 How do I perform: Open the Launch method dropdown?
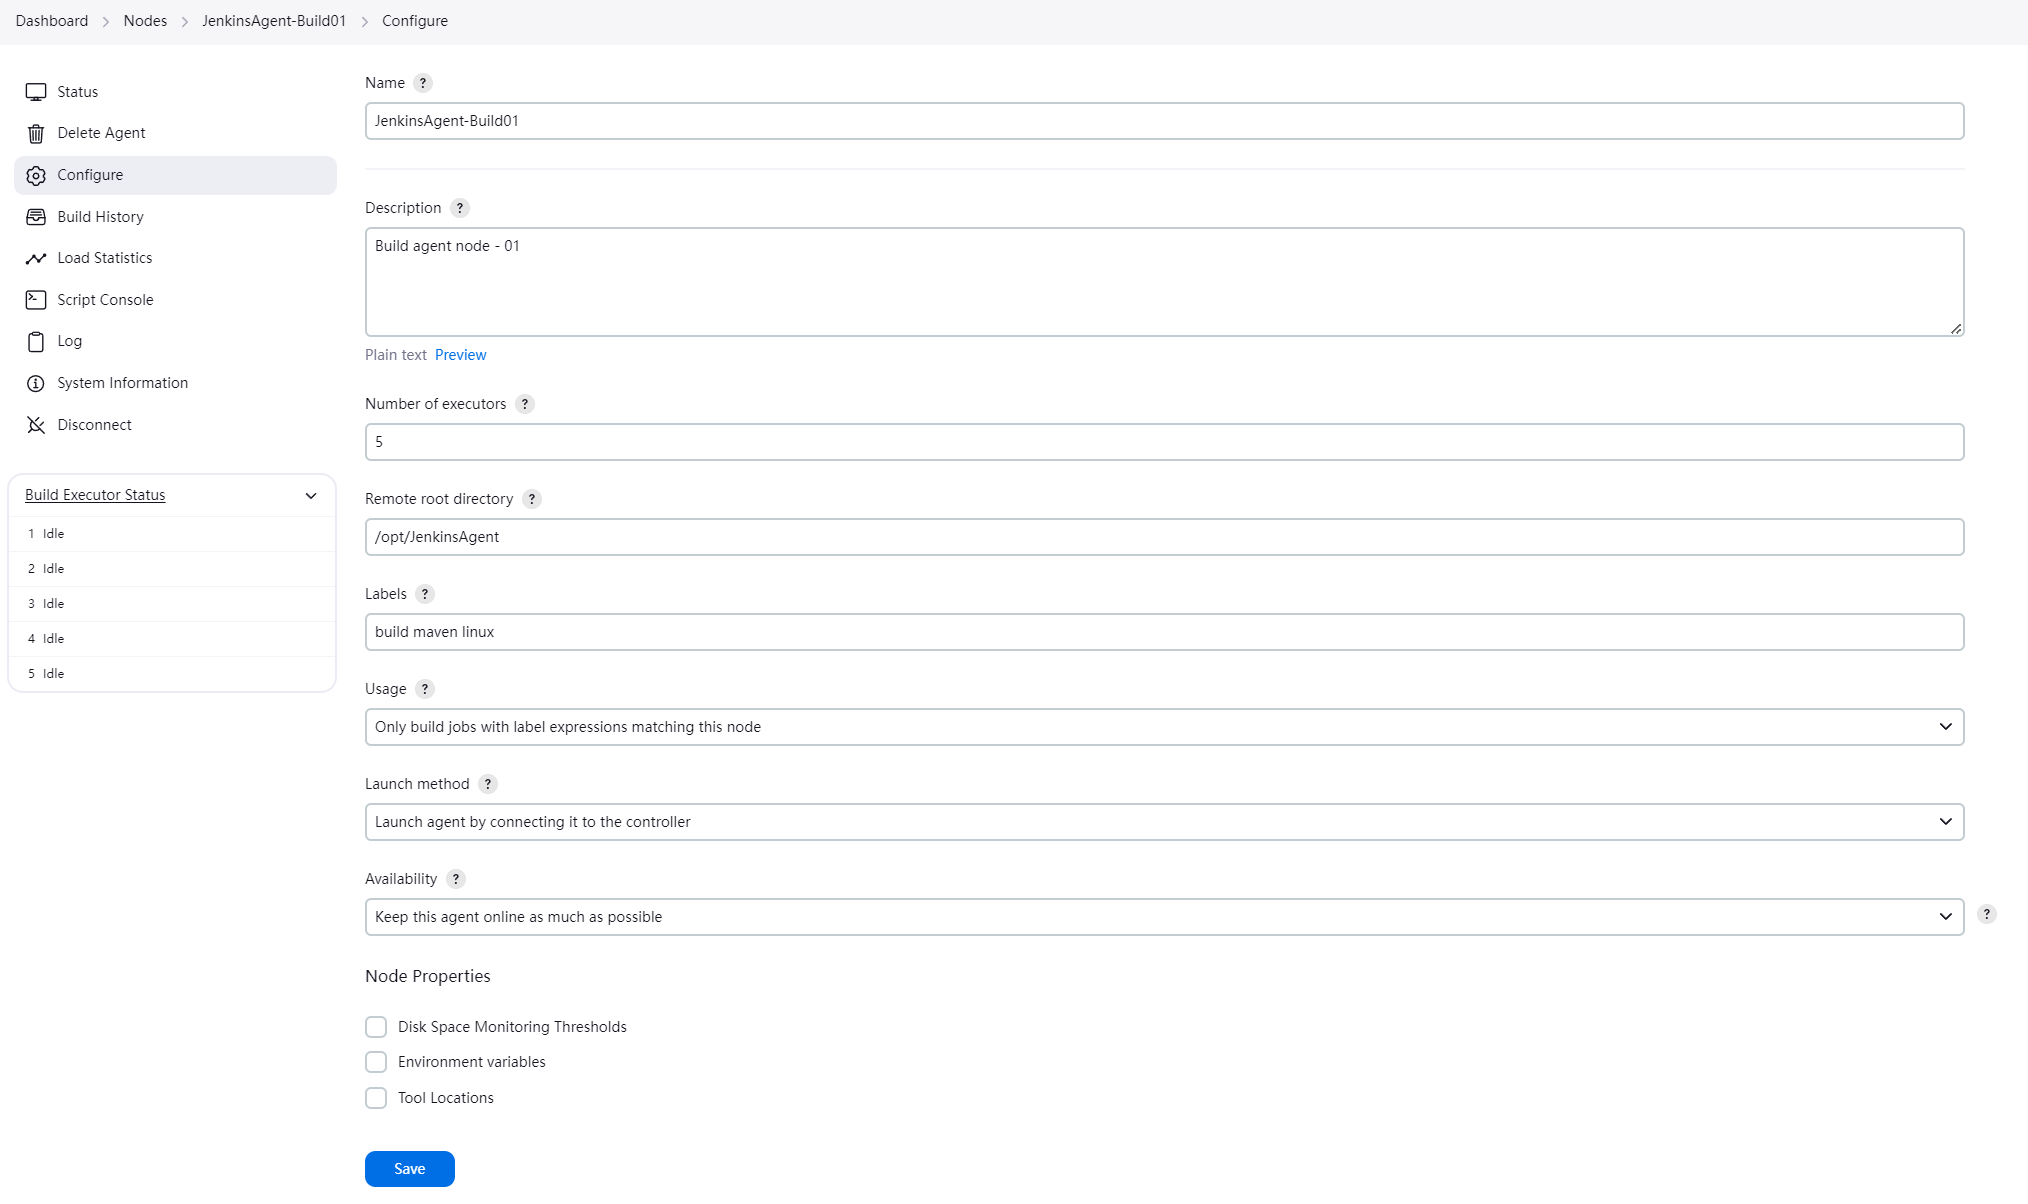click(x=1163, y=821)
